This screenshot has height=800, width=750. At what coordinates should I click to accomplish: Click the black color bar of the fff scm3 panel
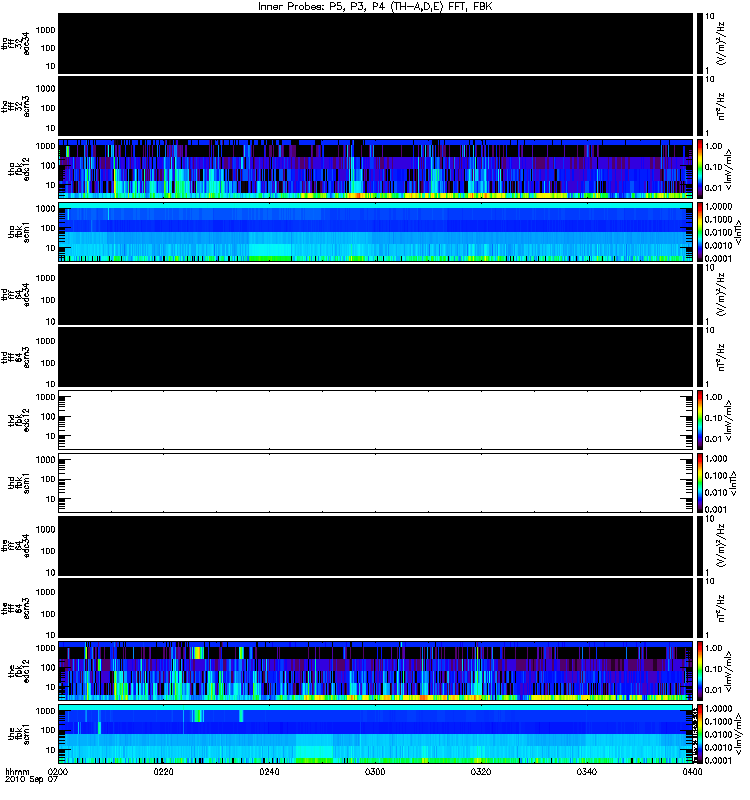coord(700,608)
